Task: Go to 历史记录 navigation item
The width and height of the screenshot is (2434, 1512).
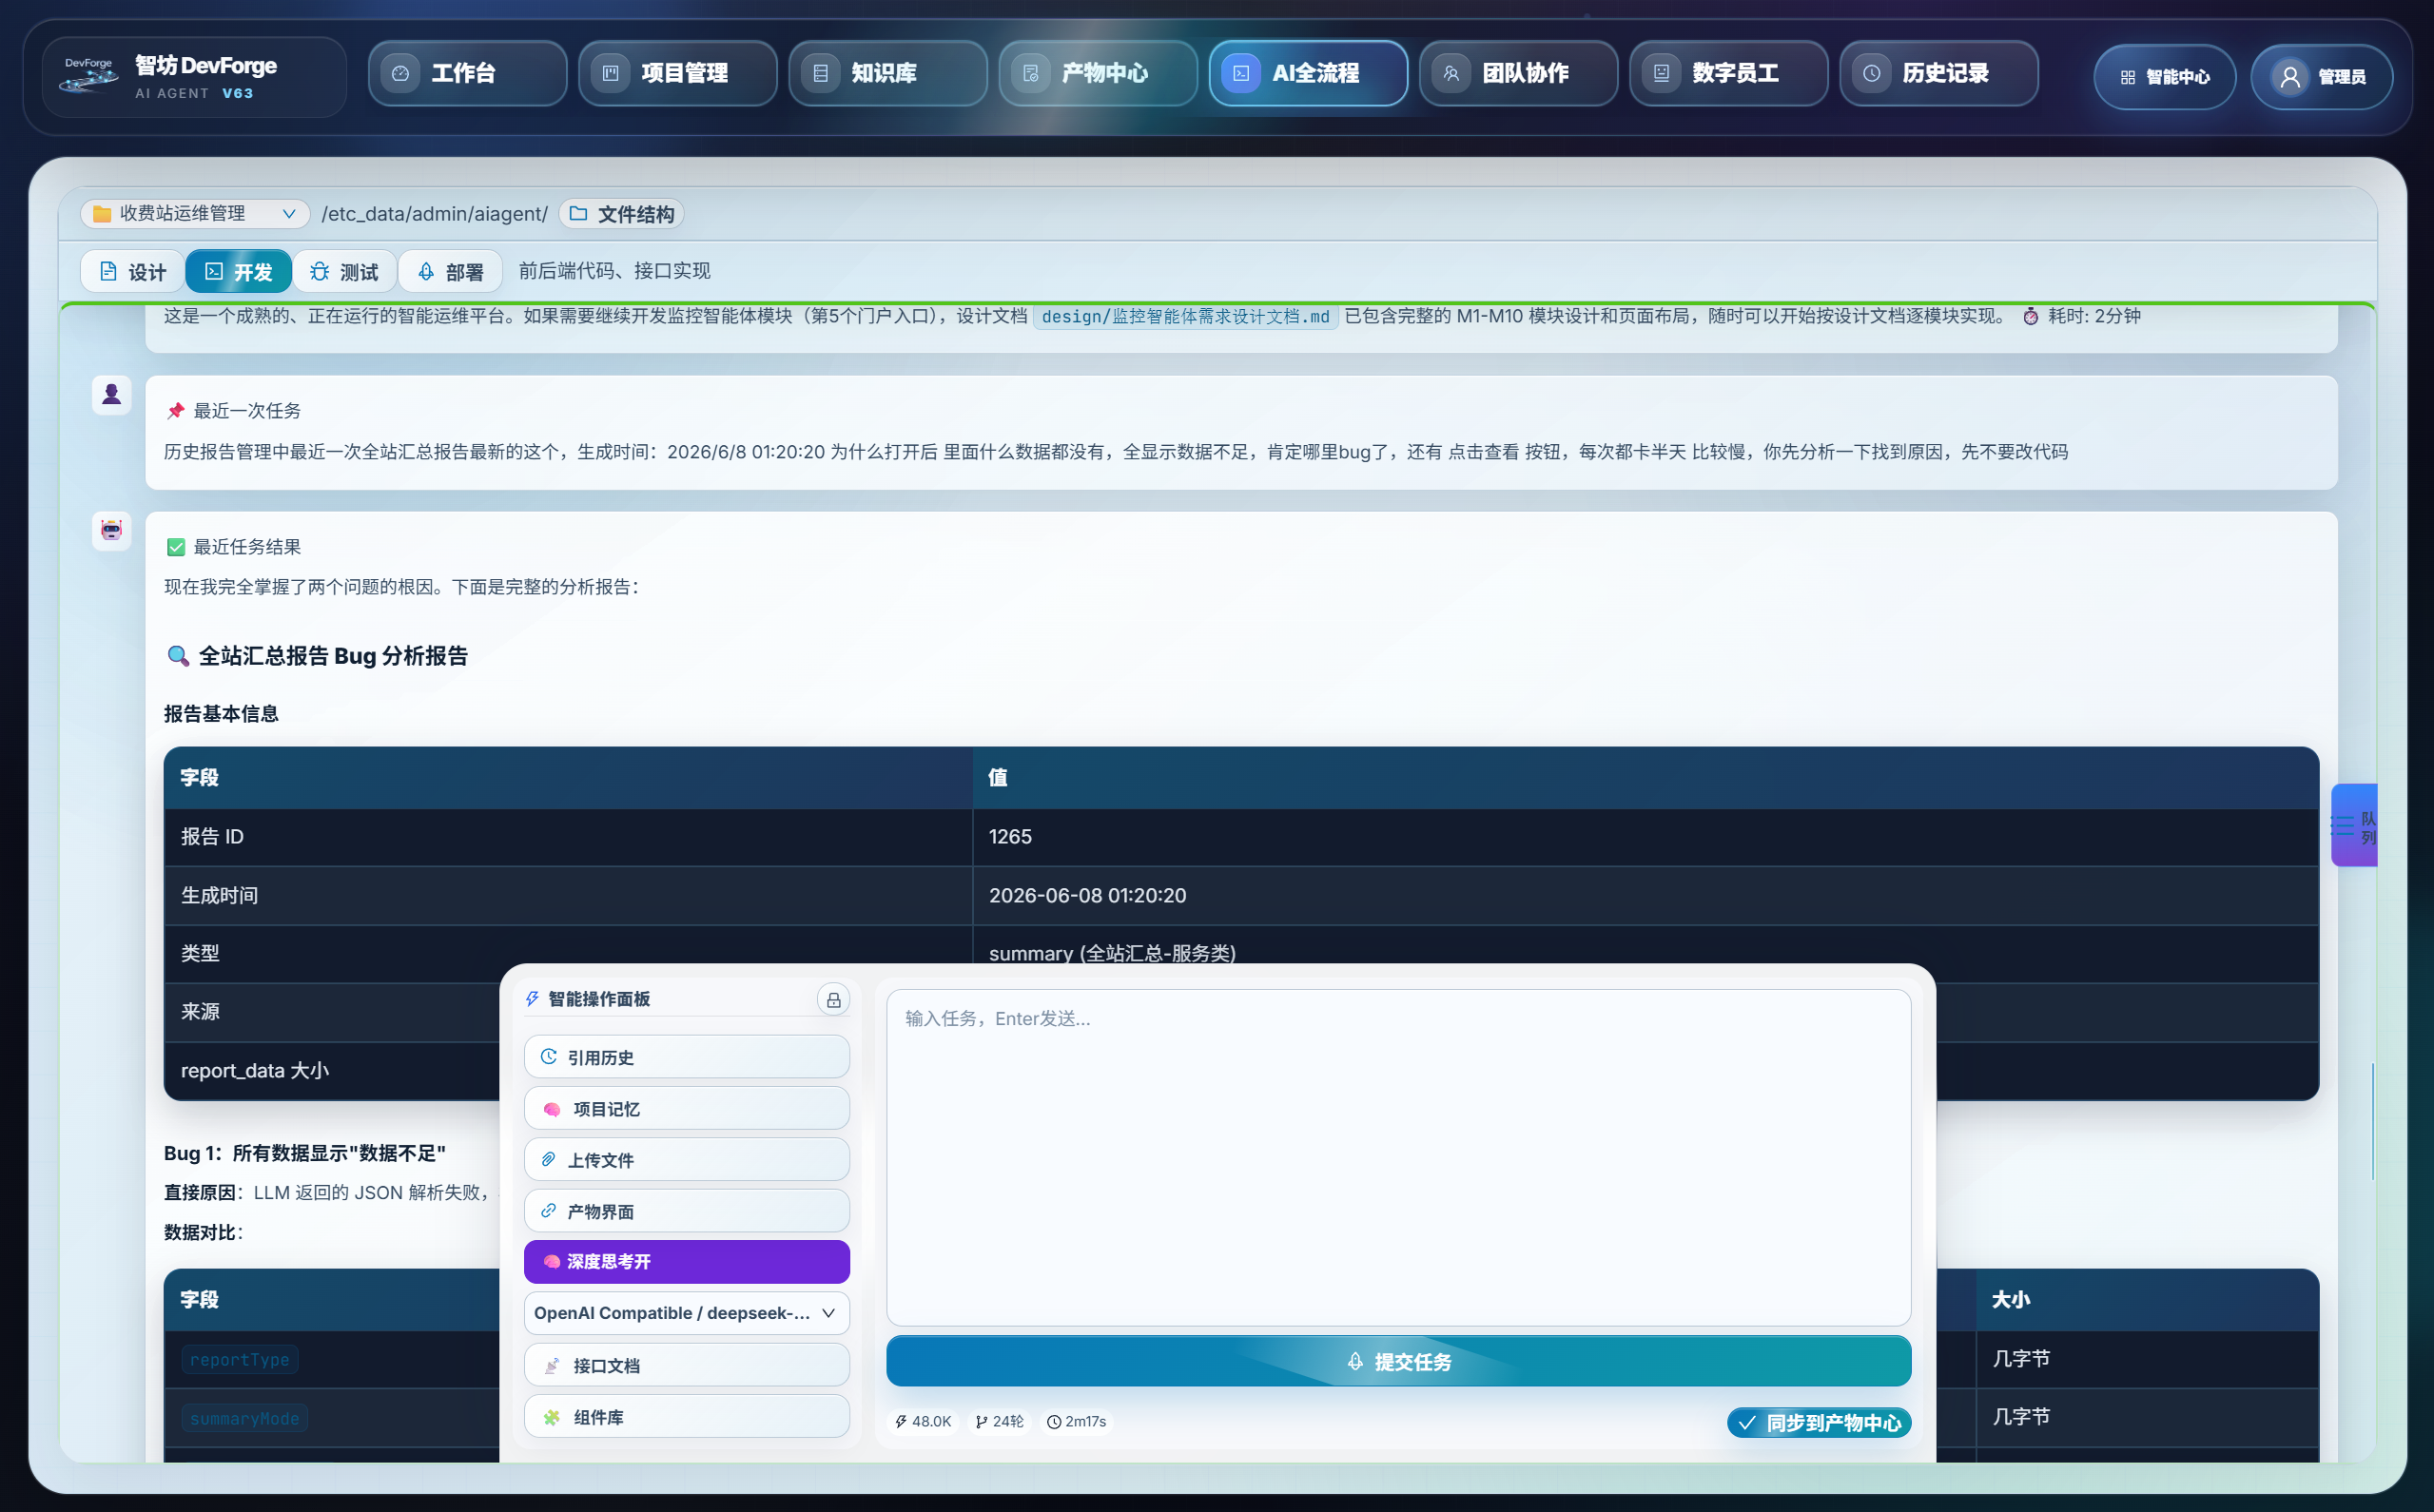Action: point(1938,73)
